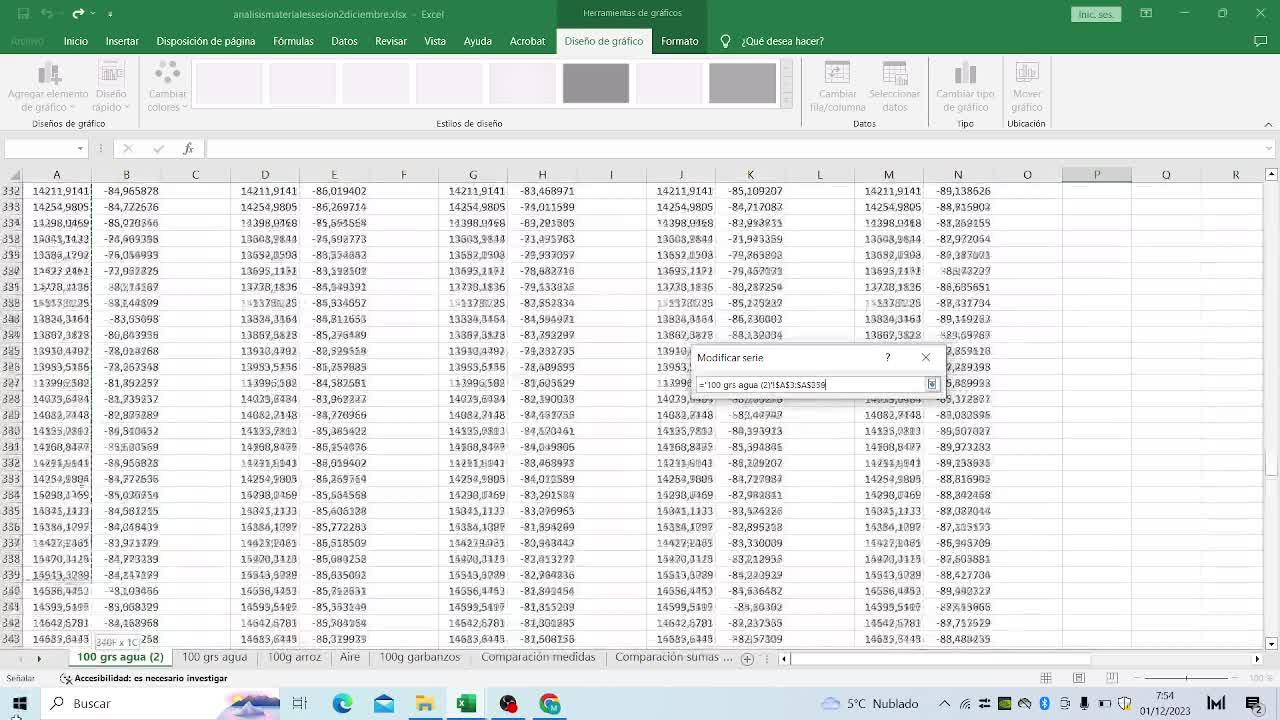Click inside the formula bar field
The height and width of the screenshot is (720, 1280).
pyautogui.click(x=735, y=149)
